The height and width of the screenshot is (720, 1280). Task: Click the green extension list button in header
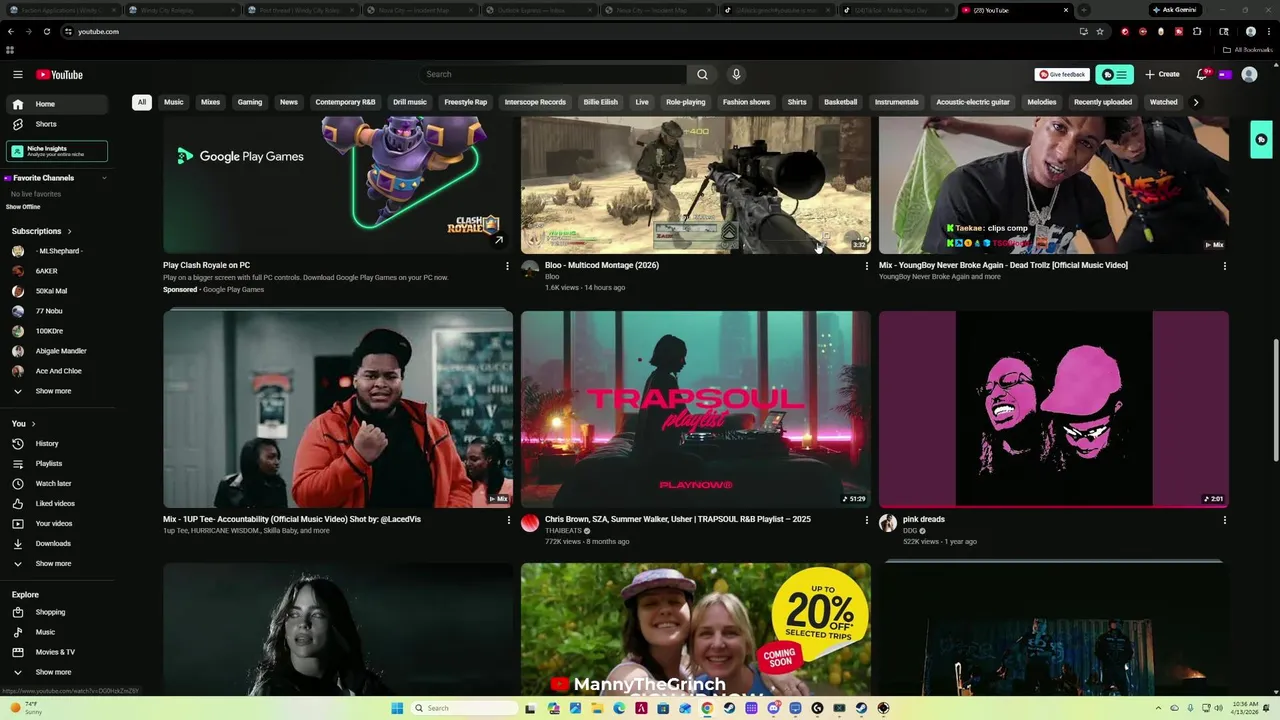(1114, 74)
